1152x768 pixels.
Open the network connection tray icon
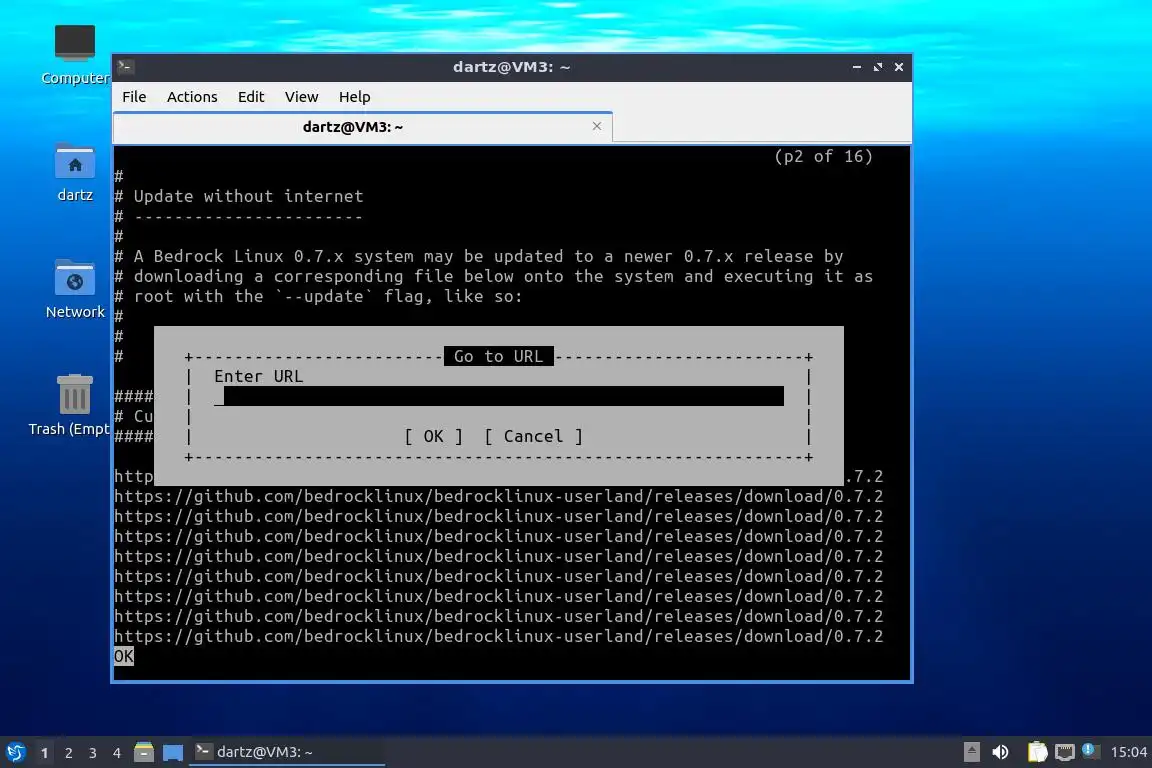click(1064, 752)
